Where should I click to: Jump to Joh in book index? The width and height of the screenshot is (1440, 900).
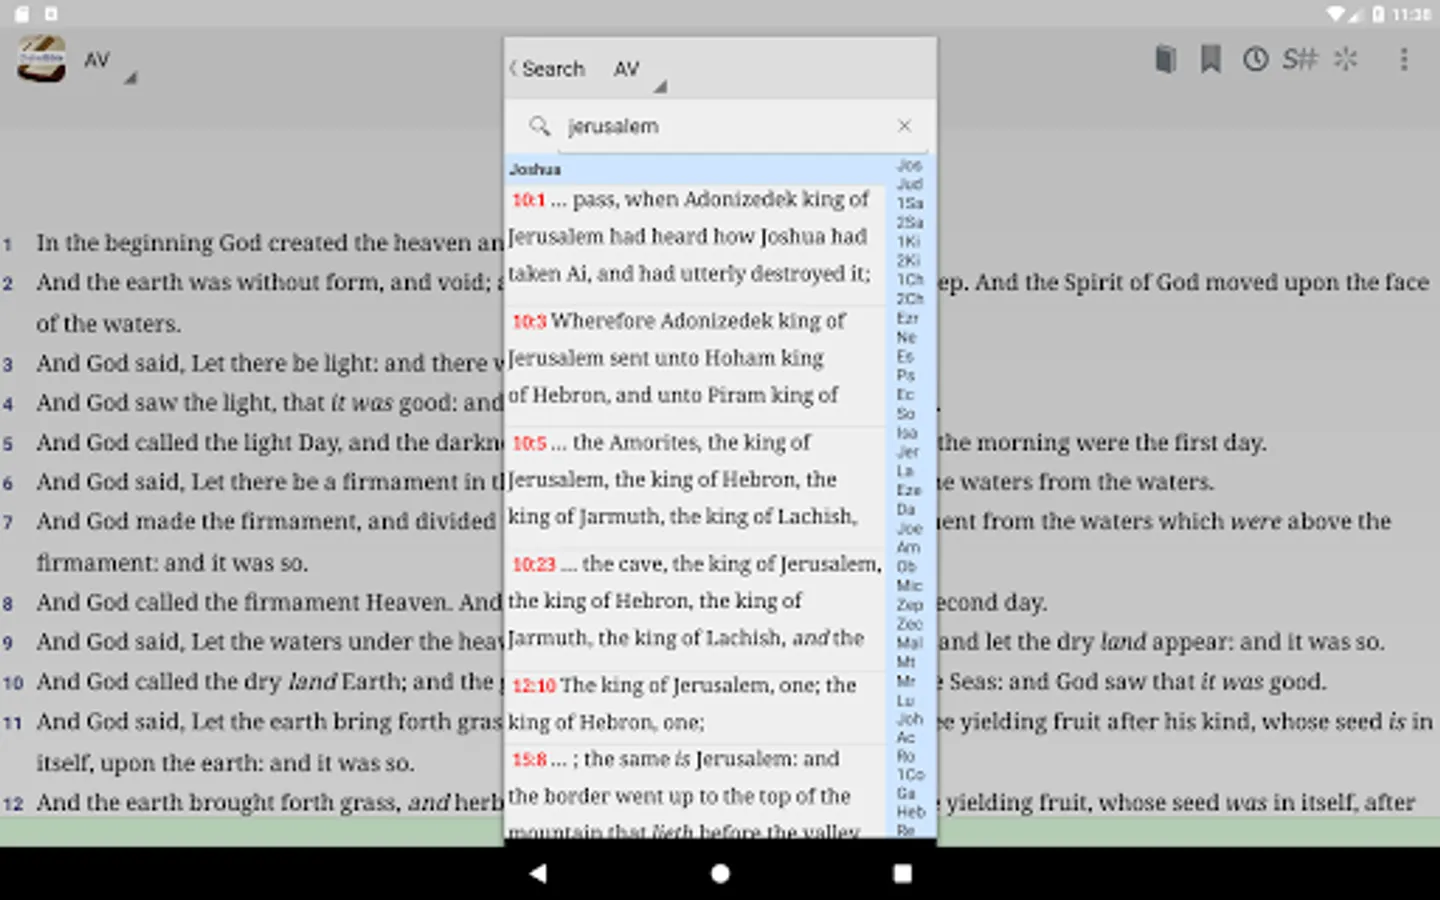pos(908,719)
